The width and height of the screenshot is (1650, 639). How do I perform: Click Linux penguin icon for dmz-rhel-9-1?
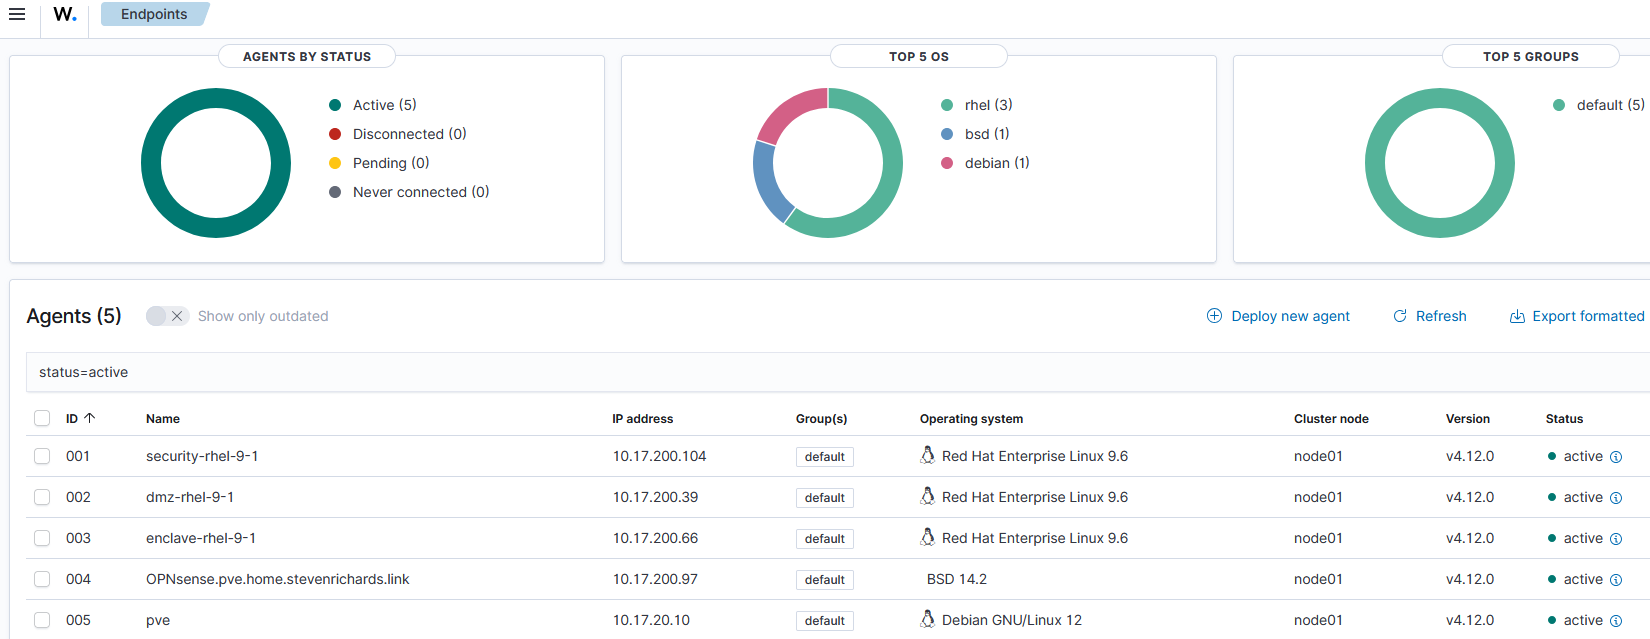click(x=928, y=496)
